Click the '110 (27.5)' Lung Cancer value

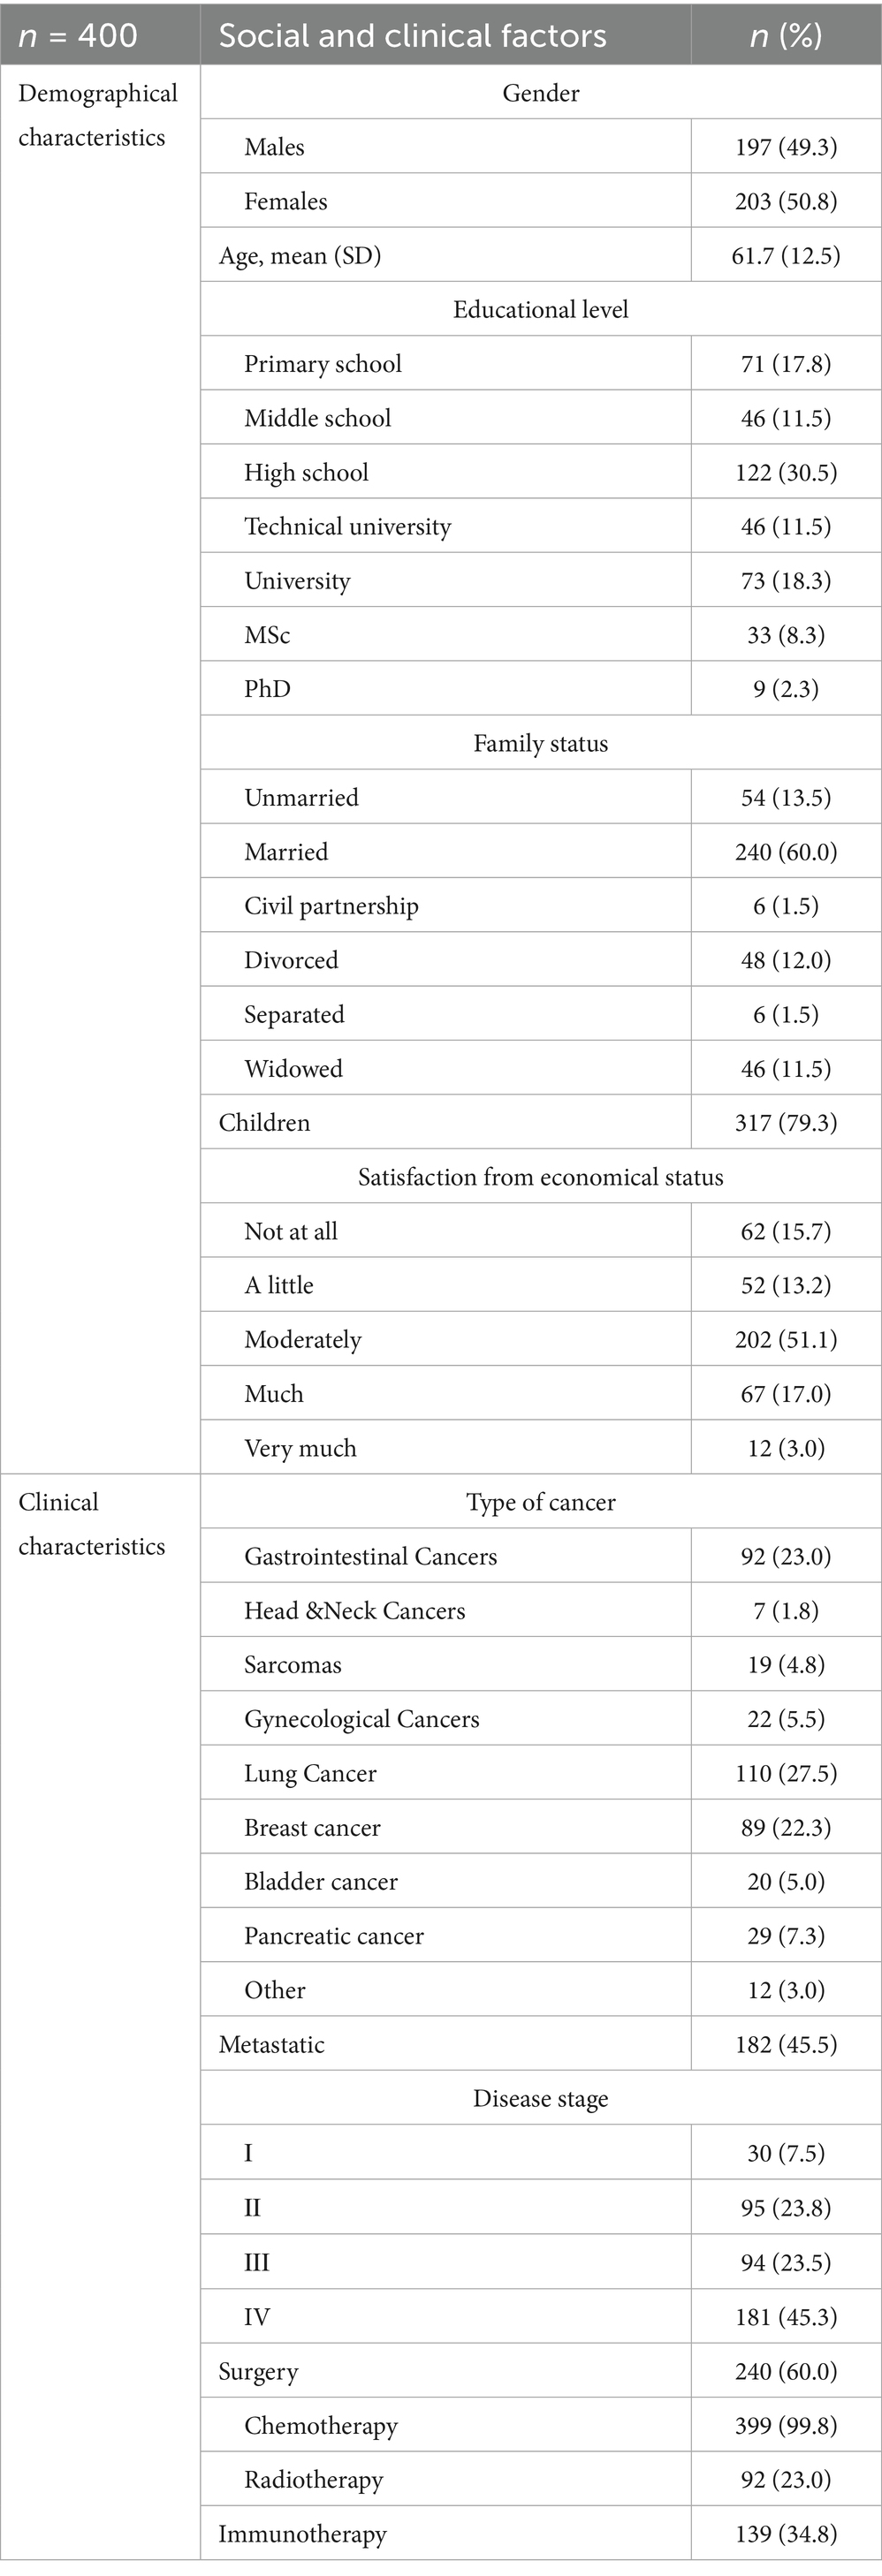pos(786,1774)
